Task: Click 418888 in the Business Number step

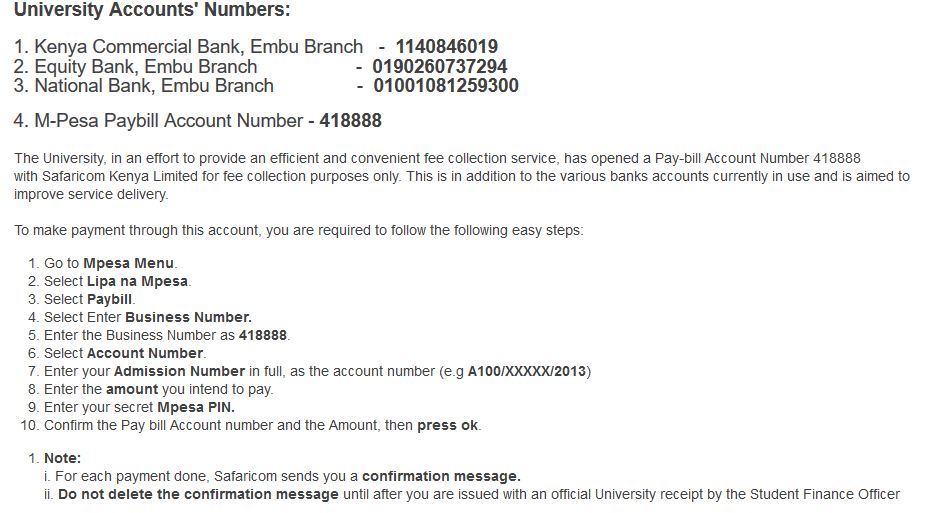Action: click(262, 335)
